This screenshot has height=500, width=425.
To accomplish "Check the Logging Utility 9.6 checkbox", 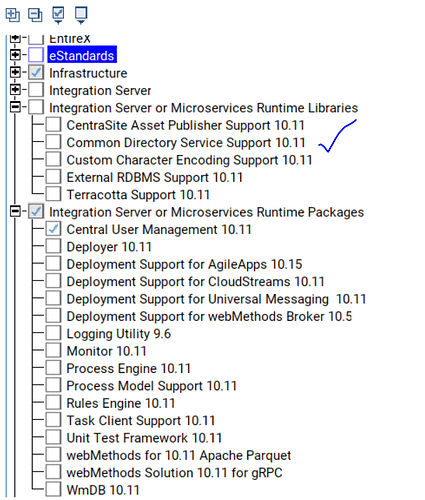I will coord(53,333).
